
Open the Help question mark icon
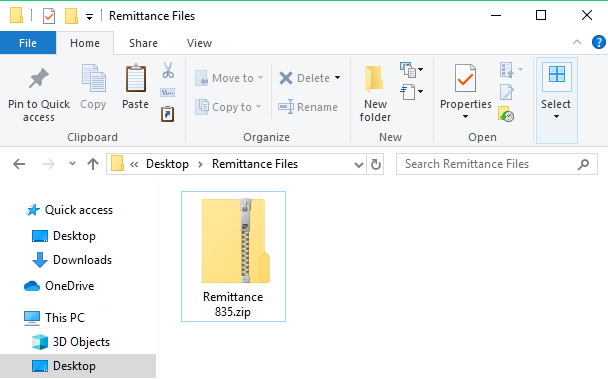[x=599, y=42]
